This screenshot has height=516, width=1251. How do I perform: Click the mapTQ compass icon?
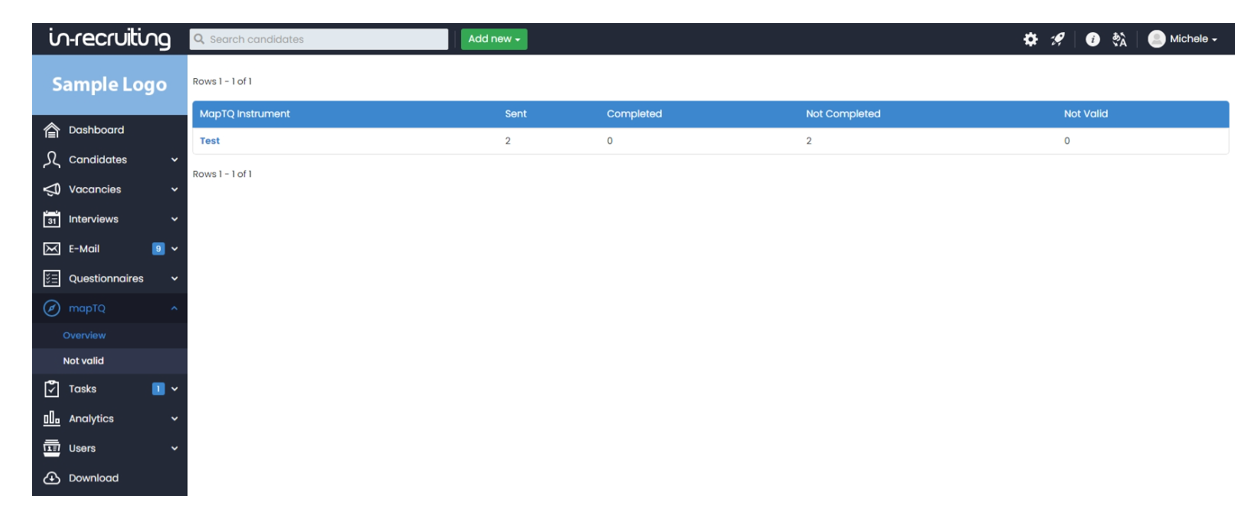(52, 308)
